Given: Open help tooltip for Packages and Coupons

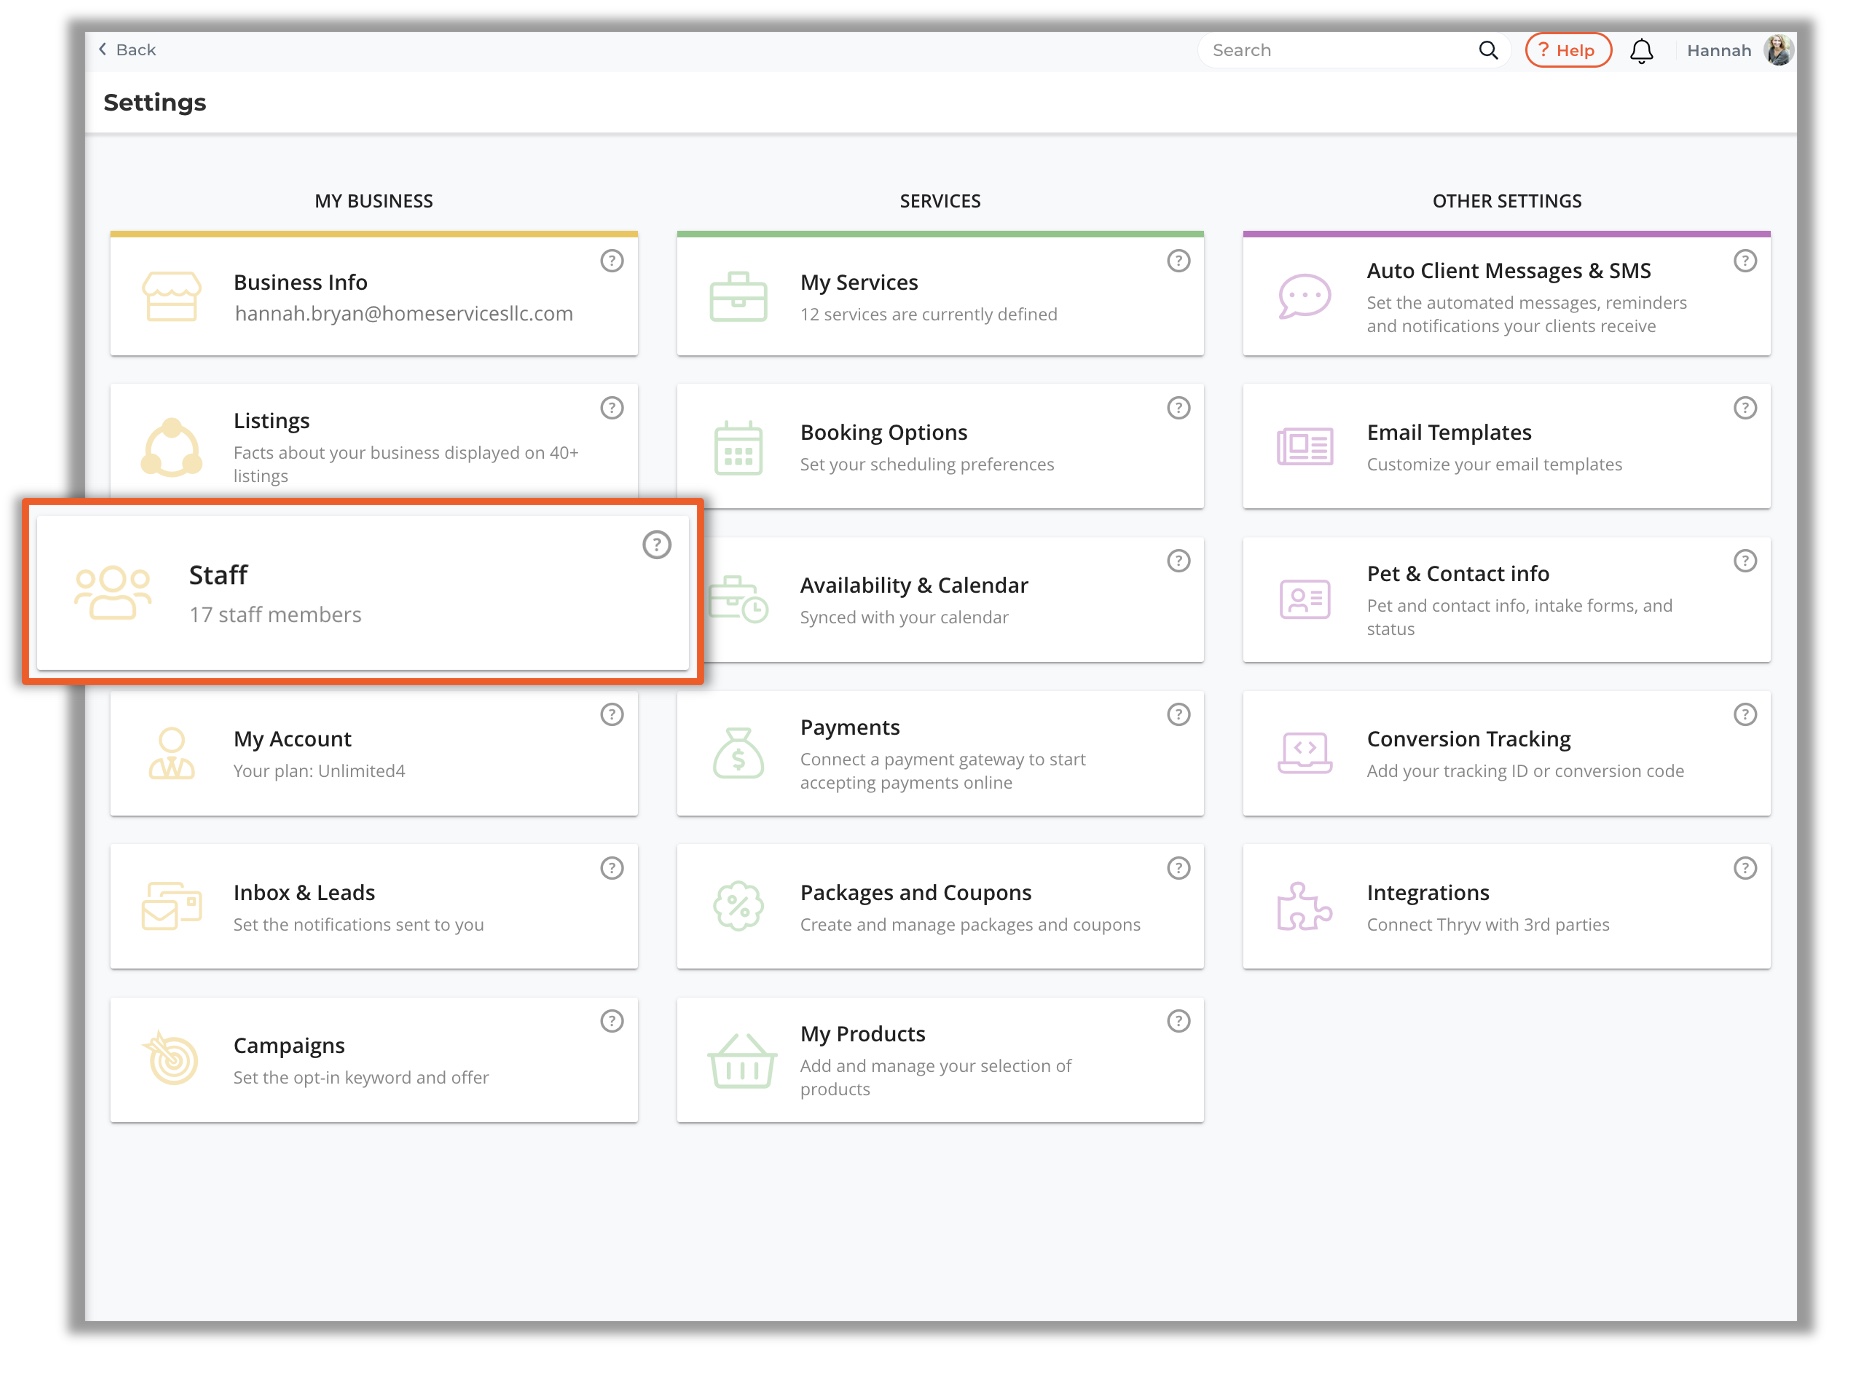Looking at the screenshot, I should point(1179,868).
